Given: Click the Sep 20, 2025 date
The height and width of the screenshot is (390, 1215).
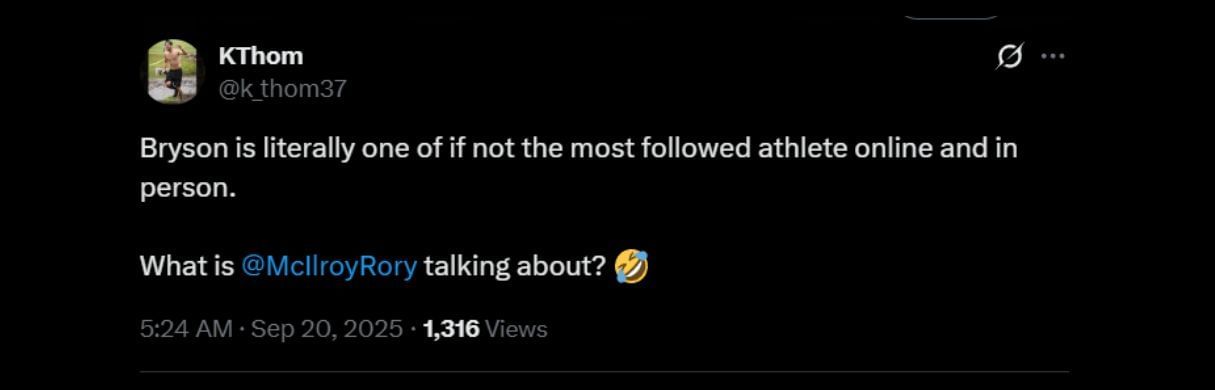Looking at the screenshot, I should 327,328.
